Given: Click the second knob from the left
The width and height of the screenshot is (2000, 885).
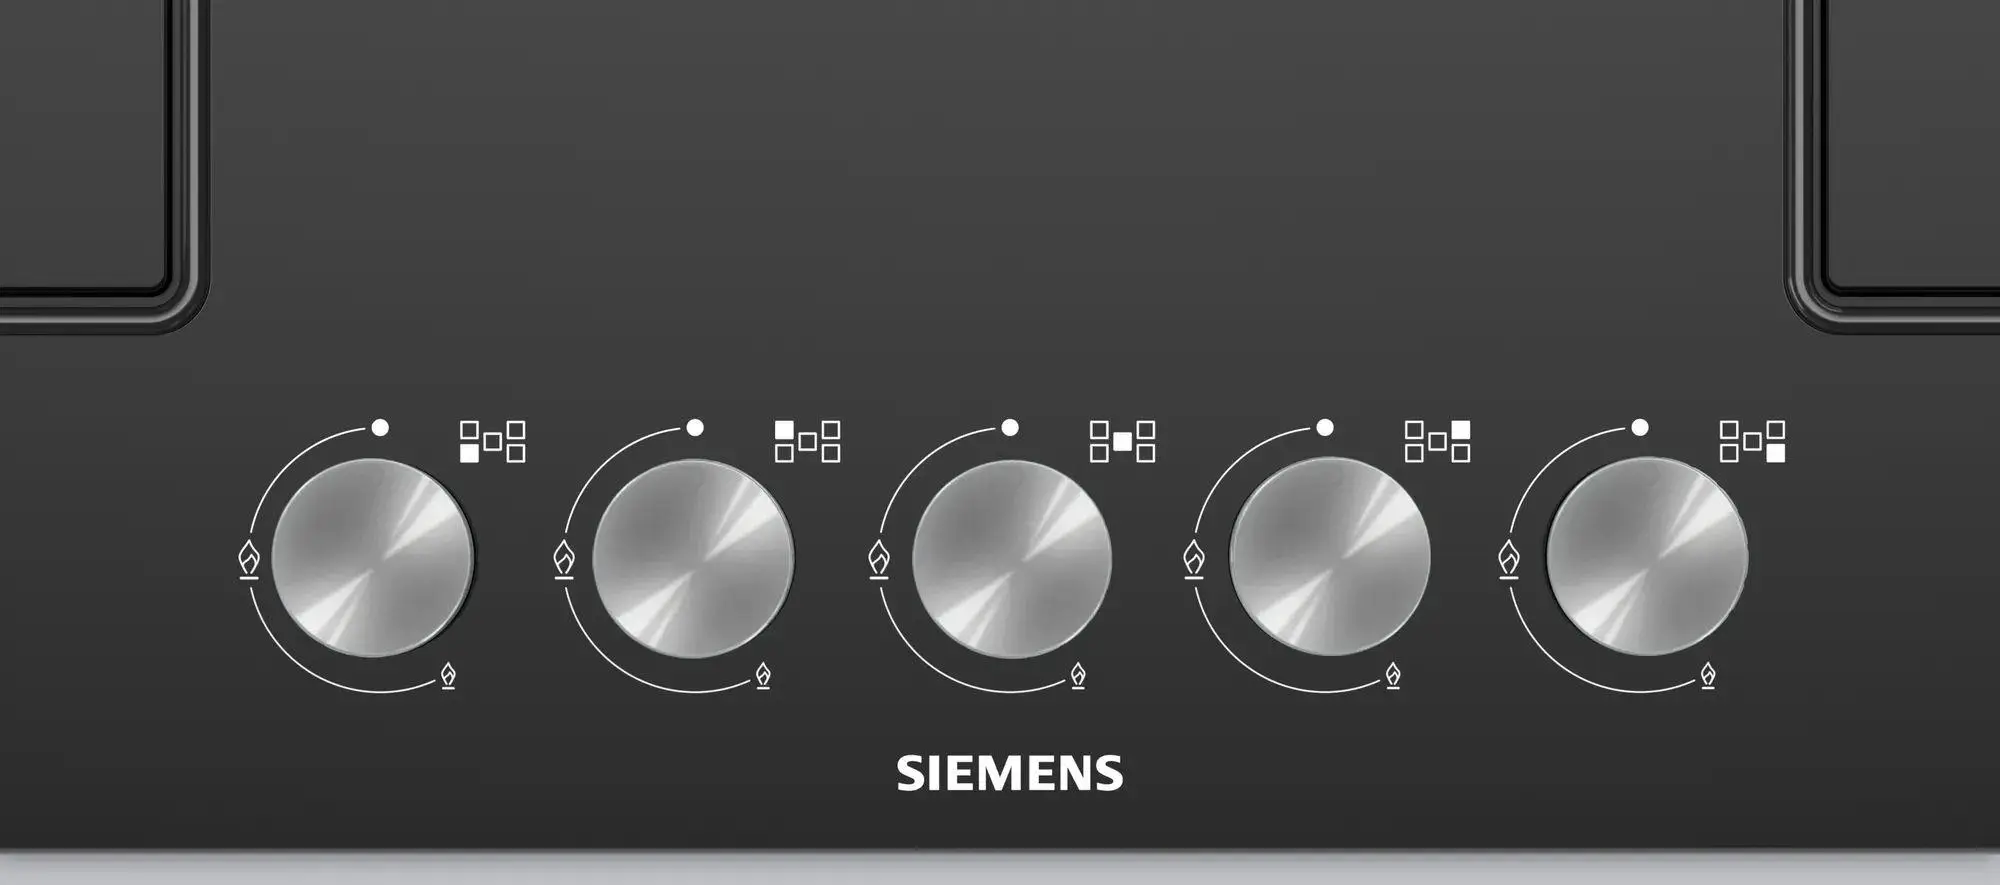Looking at the screenshot, I should coord(693,558).
